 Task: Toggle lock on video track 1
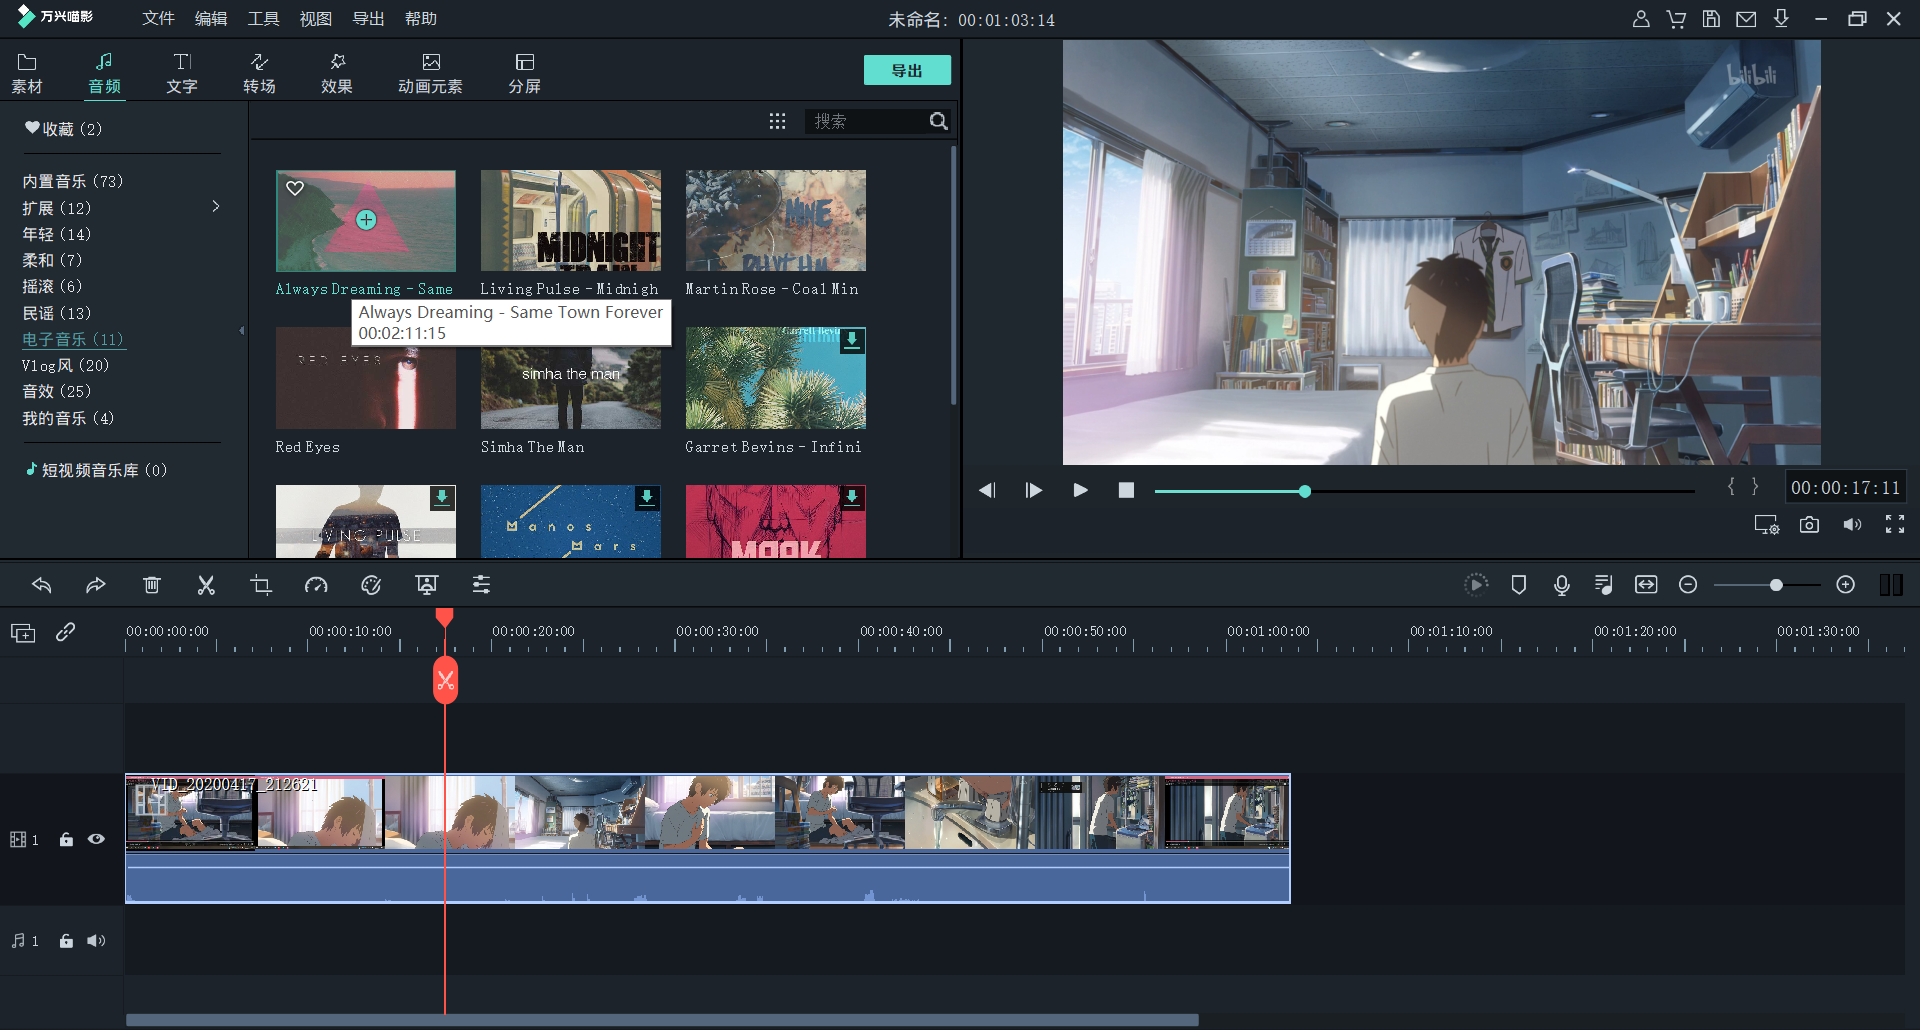point(66,840)
